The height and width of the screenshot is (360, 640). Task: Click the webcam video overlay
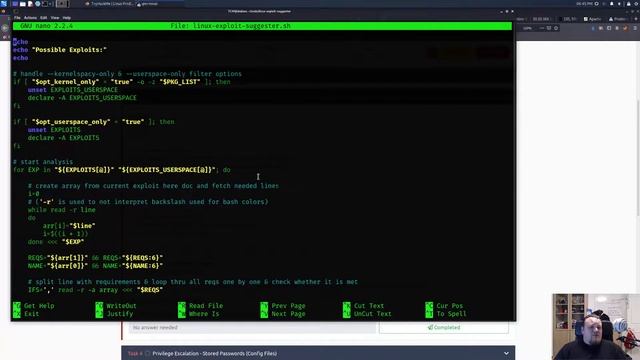(596, 327)
